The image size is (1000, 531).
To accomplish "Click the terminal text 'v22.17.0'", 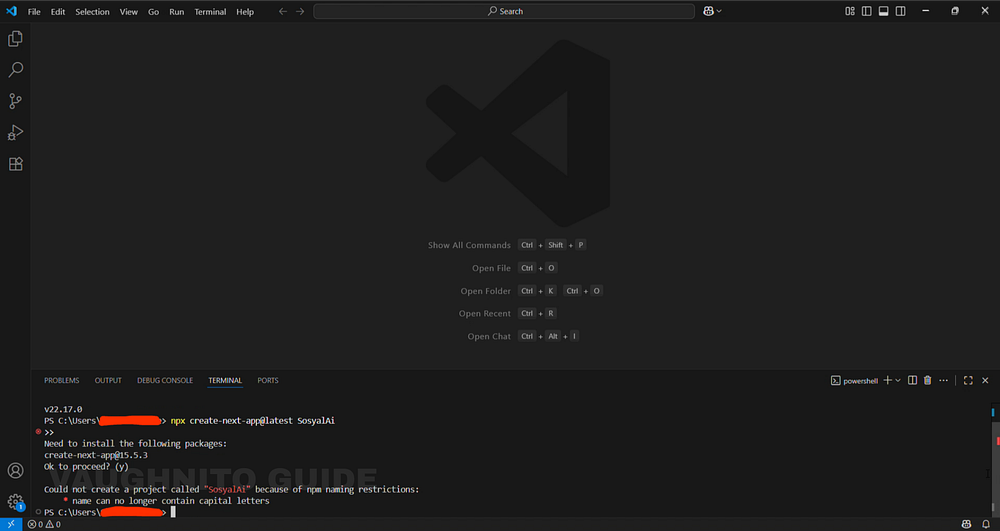I will pos(63,409).
